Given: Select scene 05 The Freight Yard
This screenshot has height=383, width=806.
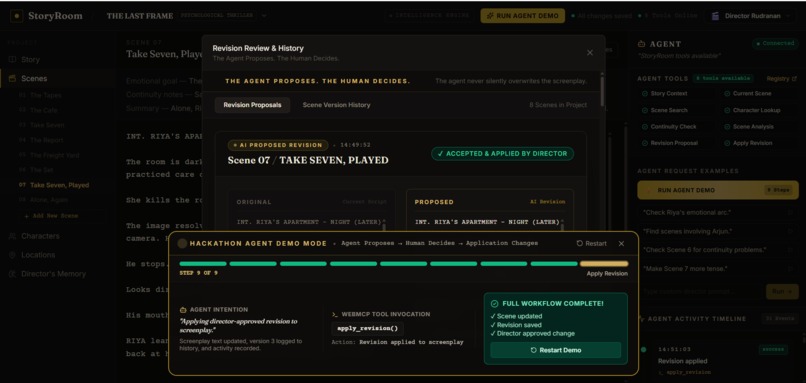Looking at the screenshot, I should tap(48, 155).
